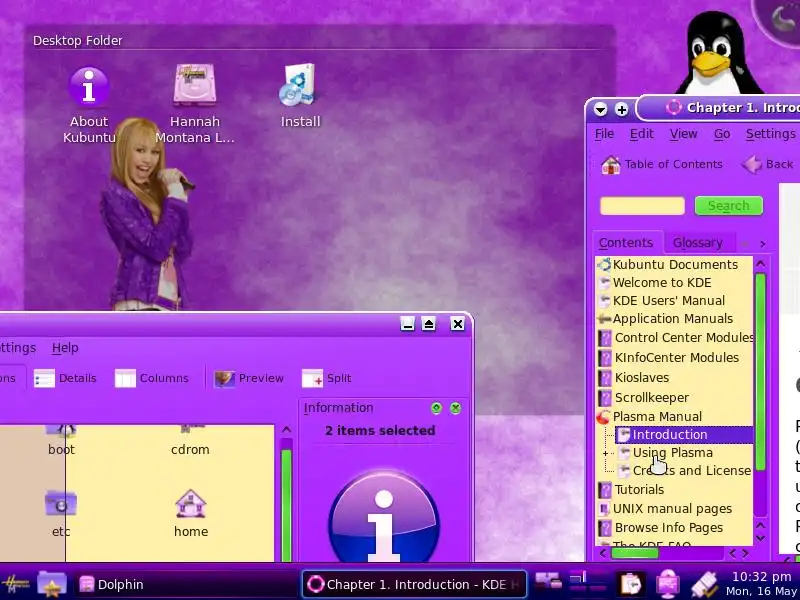Switch to the Glossary tab
This screenshot has width=800, height=600.
tap(698, 243)
